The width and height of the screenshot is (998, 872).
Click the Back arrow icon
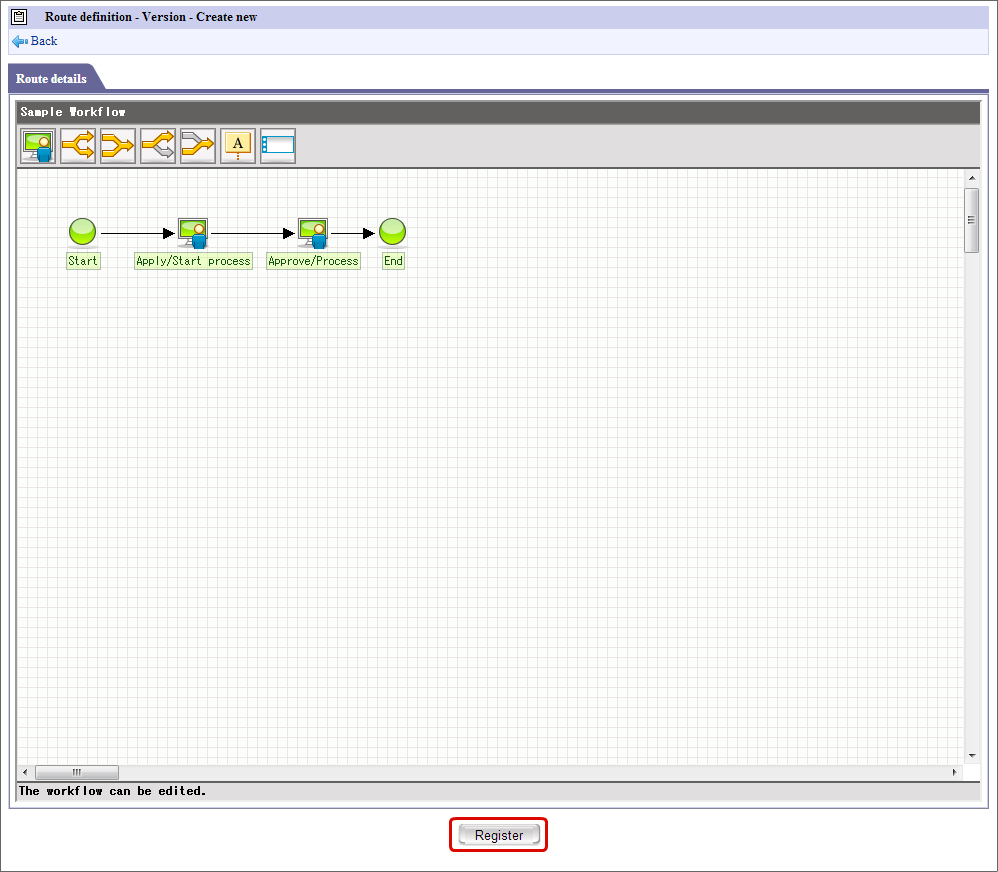pyautogui.click(x=20, y=41)
